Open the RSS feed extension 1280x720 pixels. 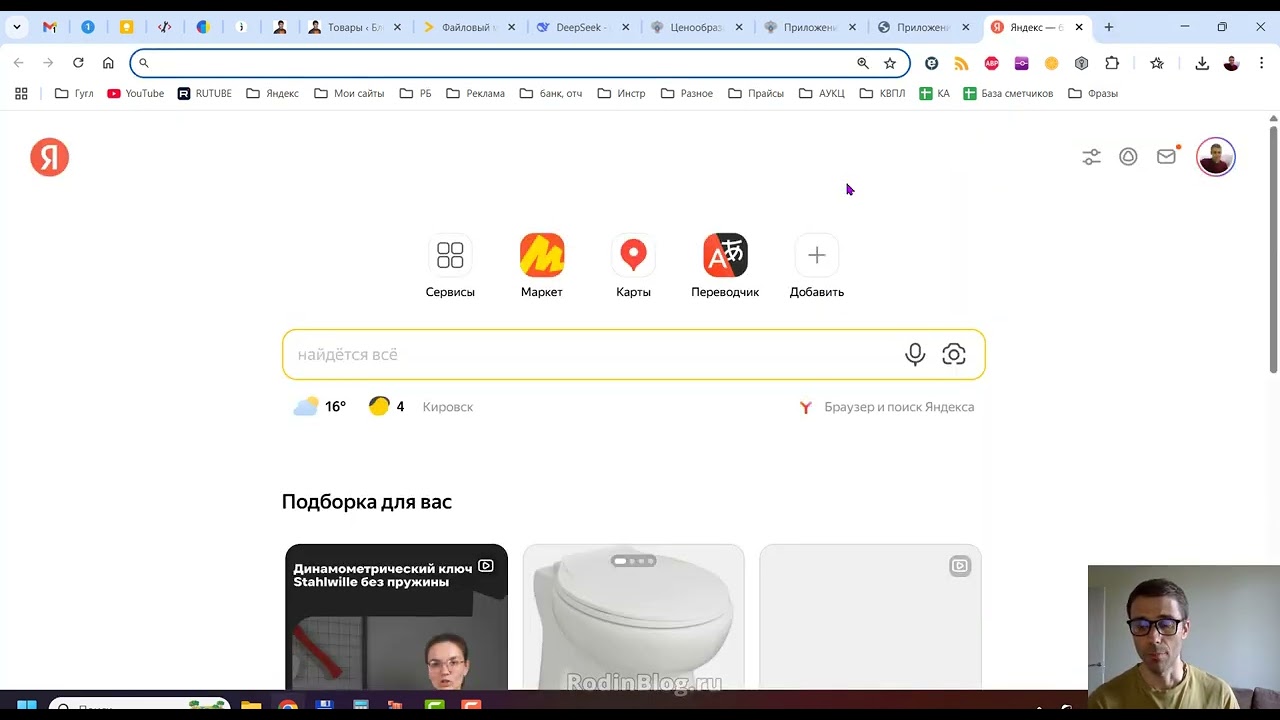pos(961,63)
